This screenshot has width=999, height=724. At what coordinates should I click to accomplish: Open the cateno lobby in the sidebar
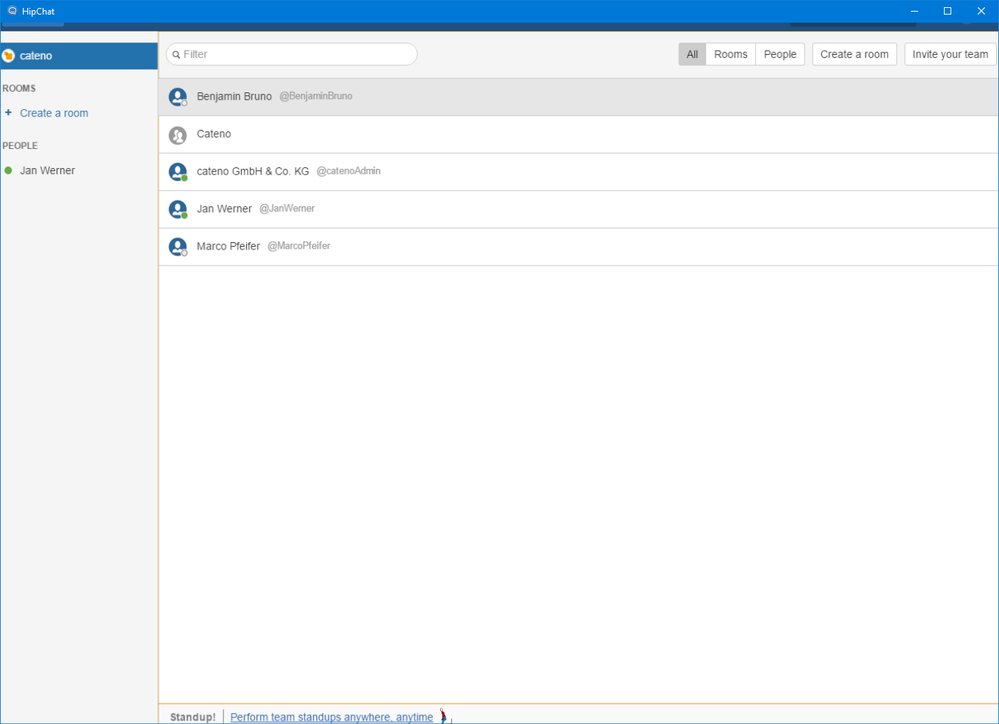click(x=79, y=55)
